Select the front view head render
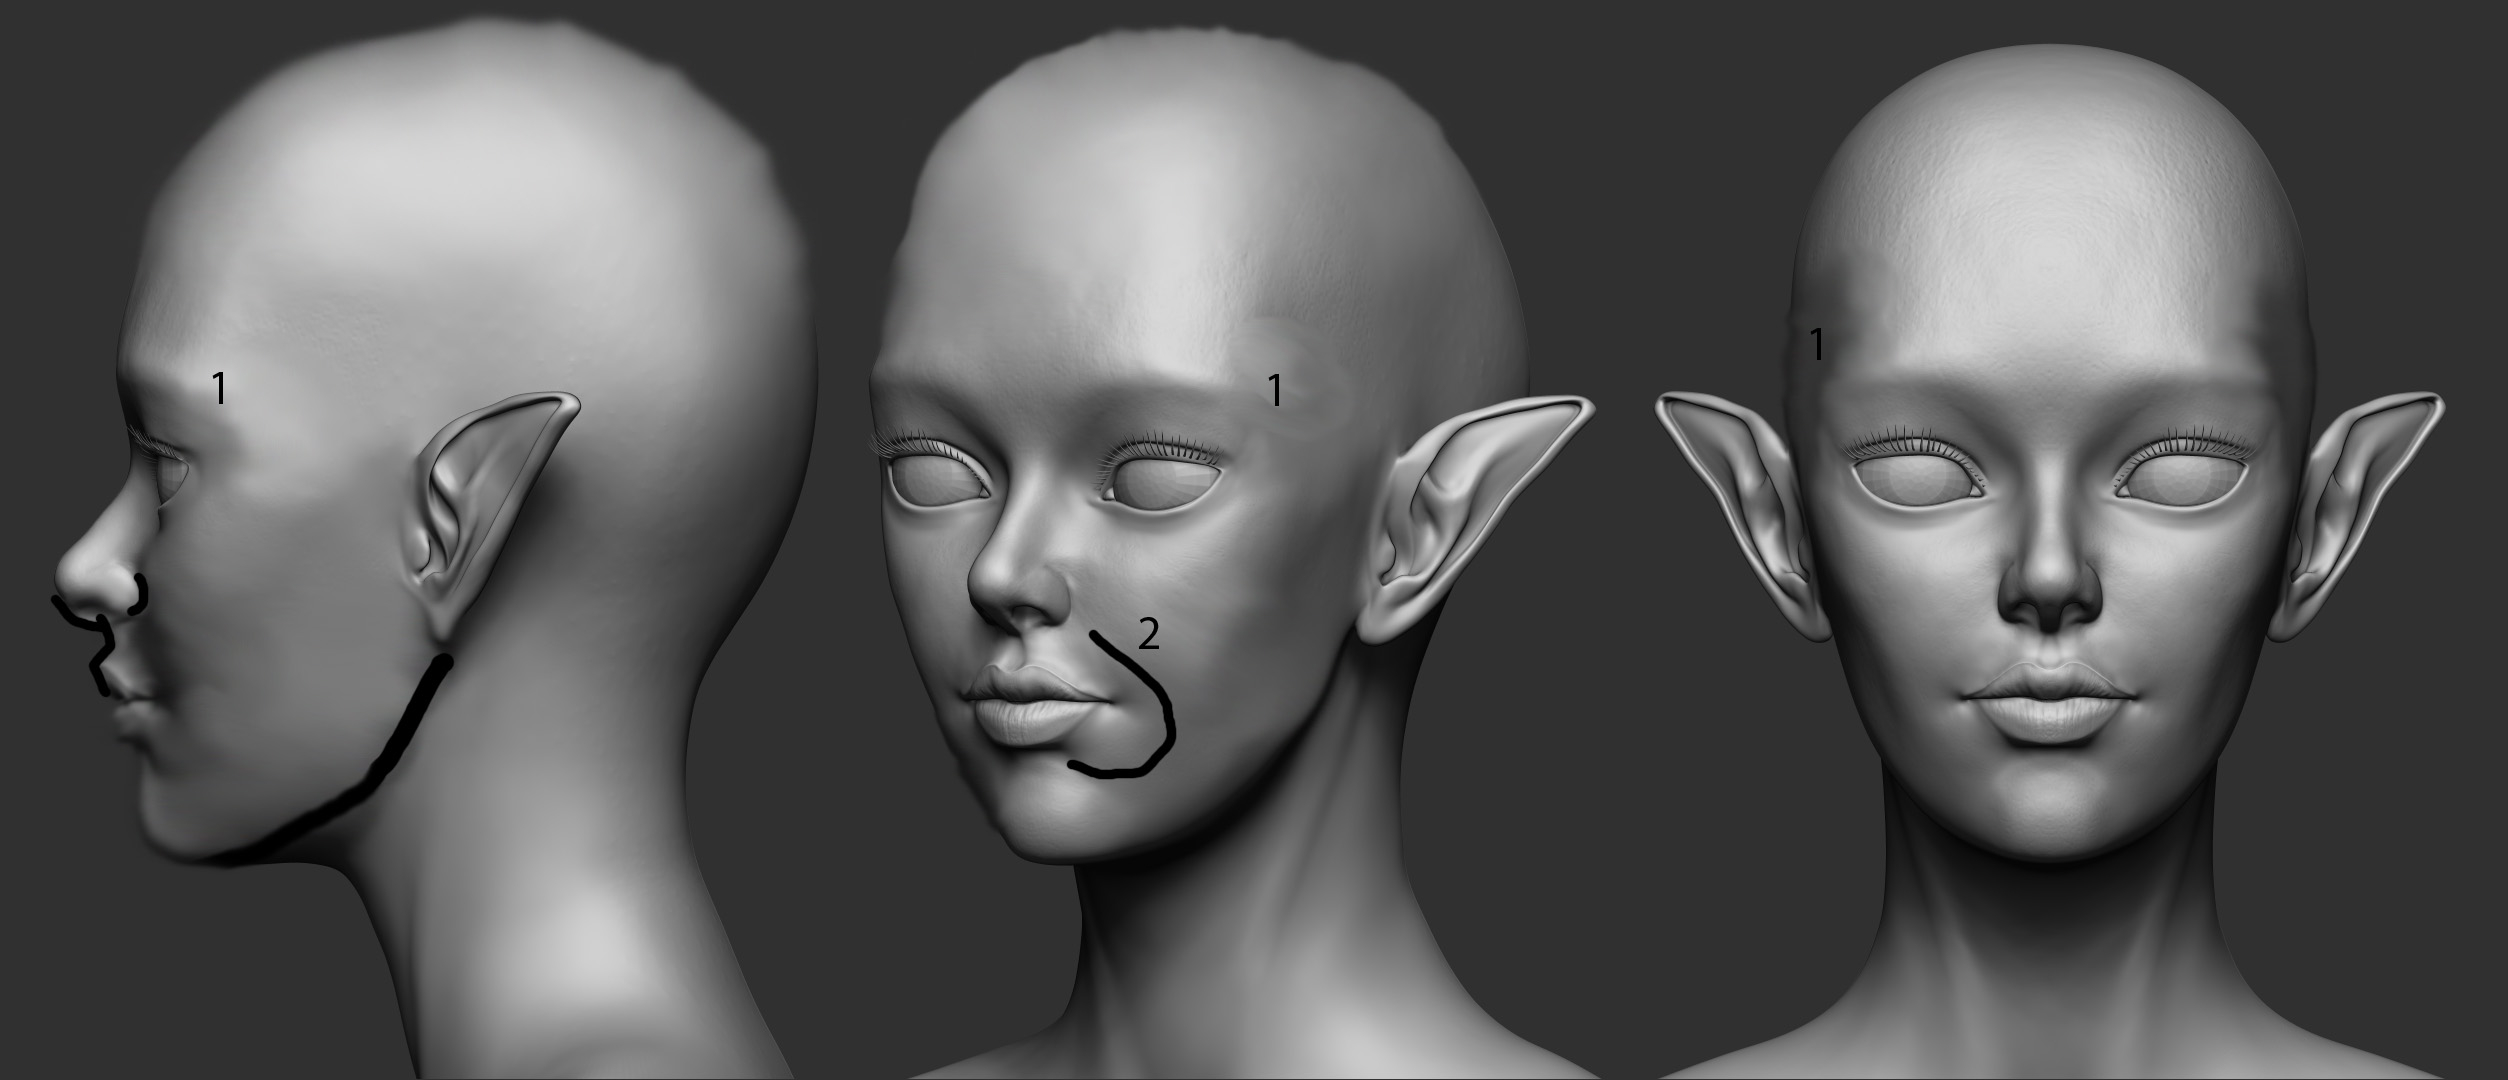 [x=2050, y=560]
